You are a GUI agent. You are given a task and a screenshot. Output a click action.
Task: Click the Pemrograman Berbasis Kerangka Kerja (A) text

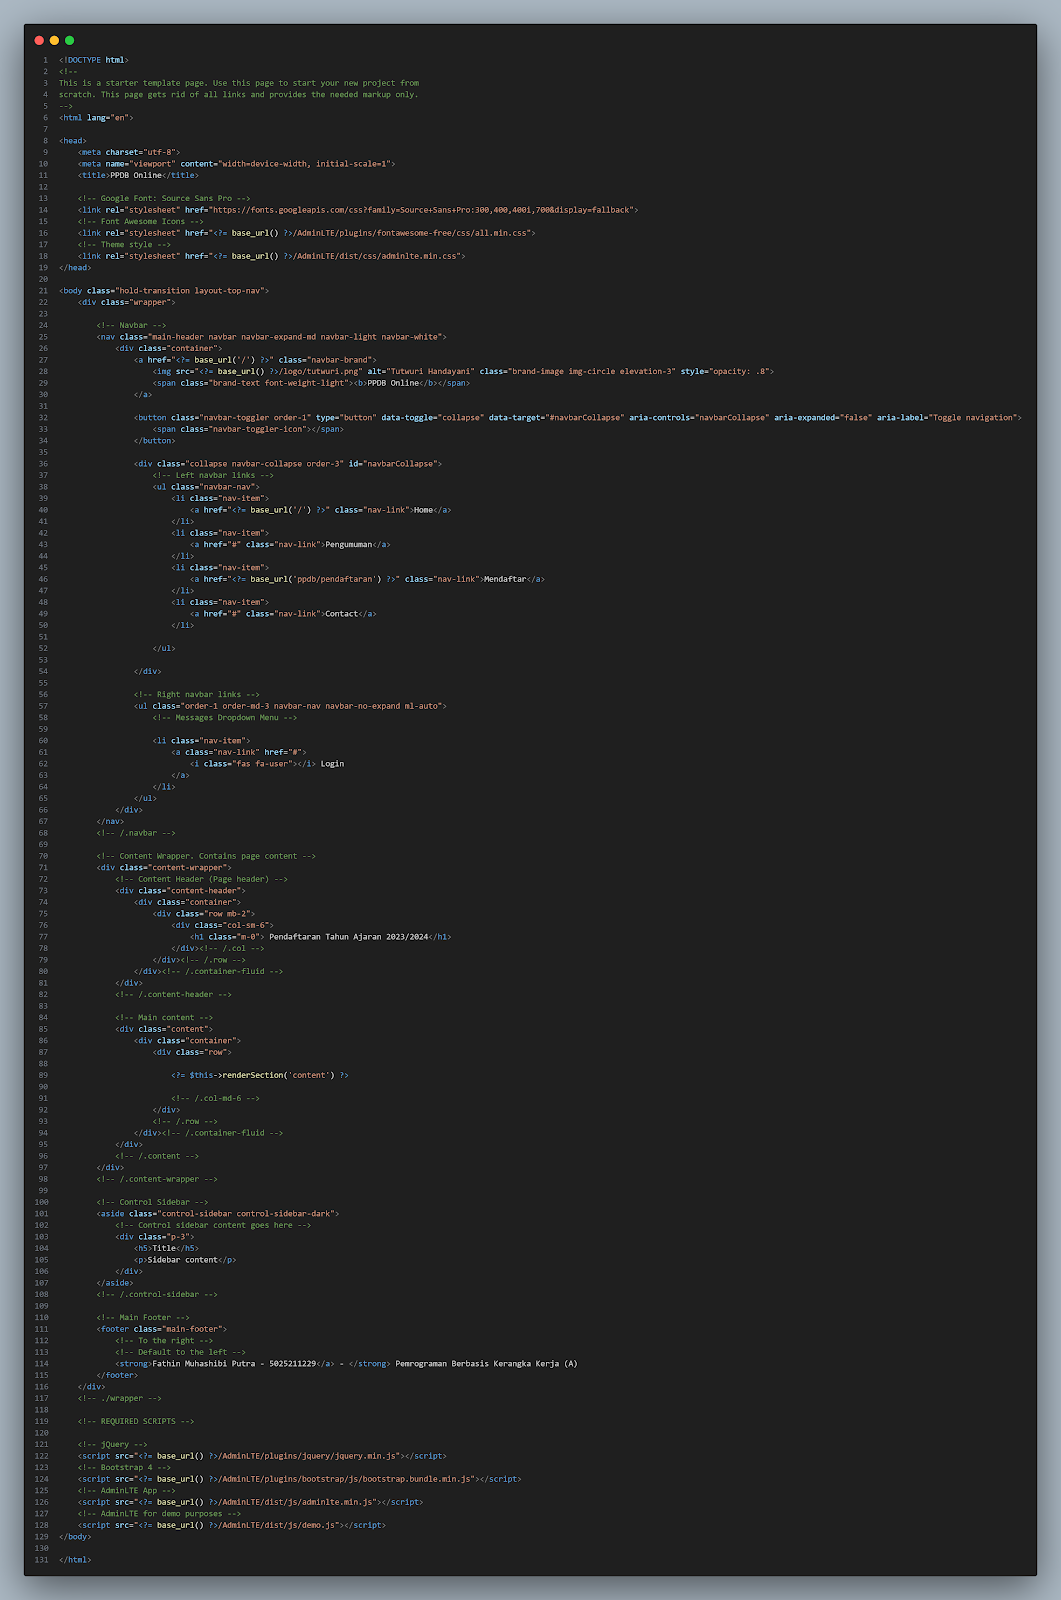pos(486,1363)
